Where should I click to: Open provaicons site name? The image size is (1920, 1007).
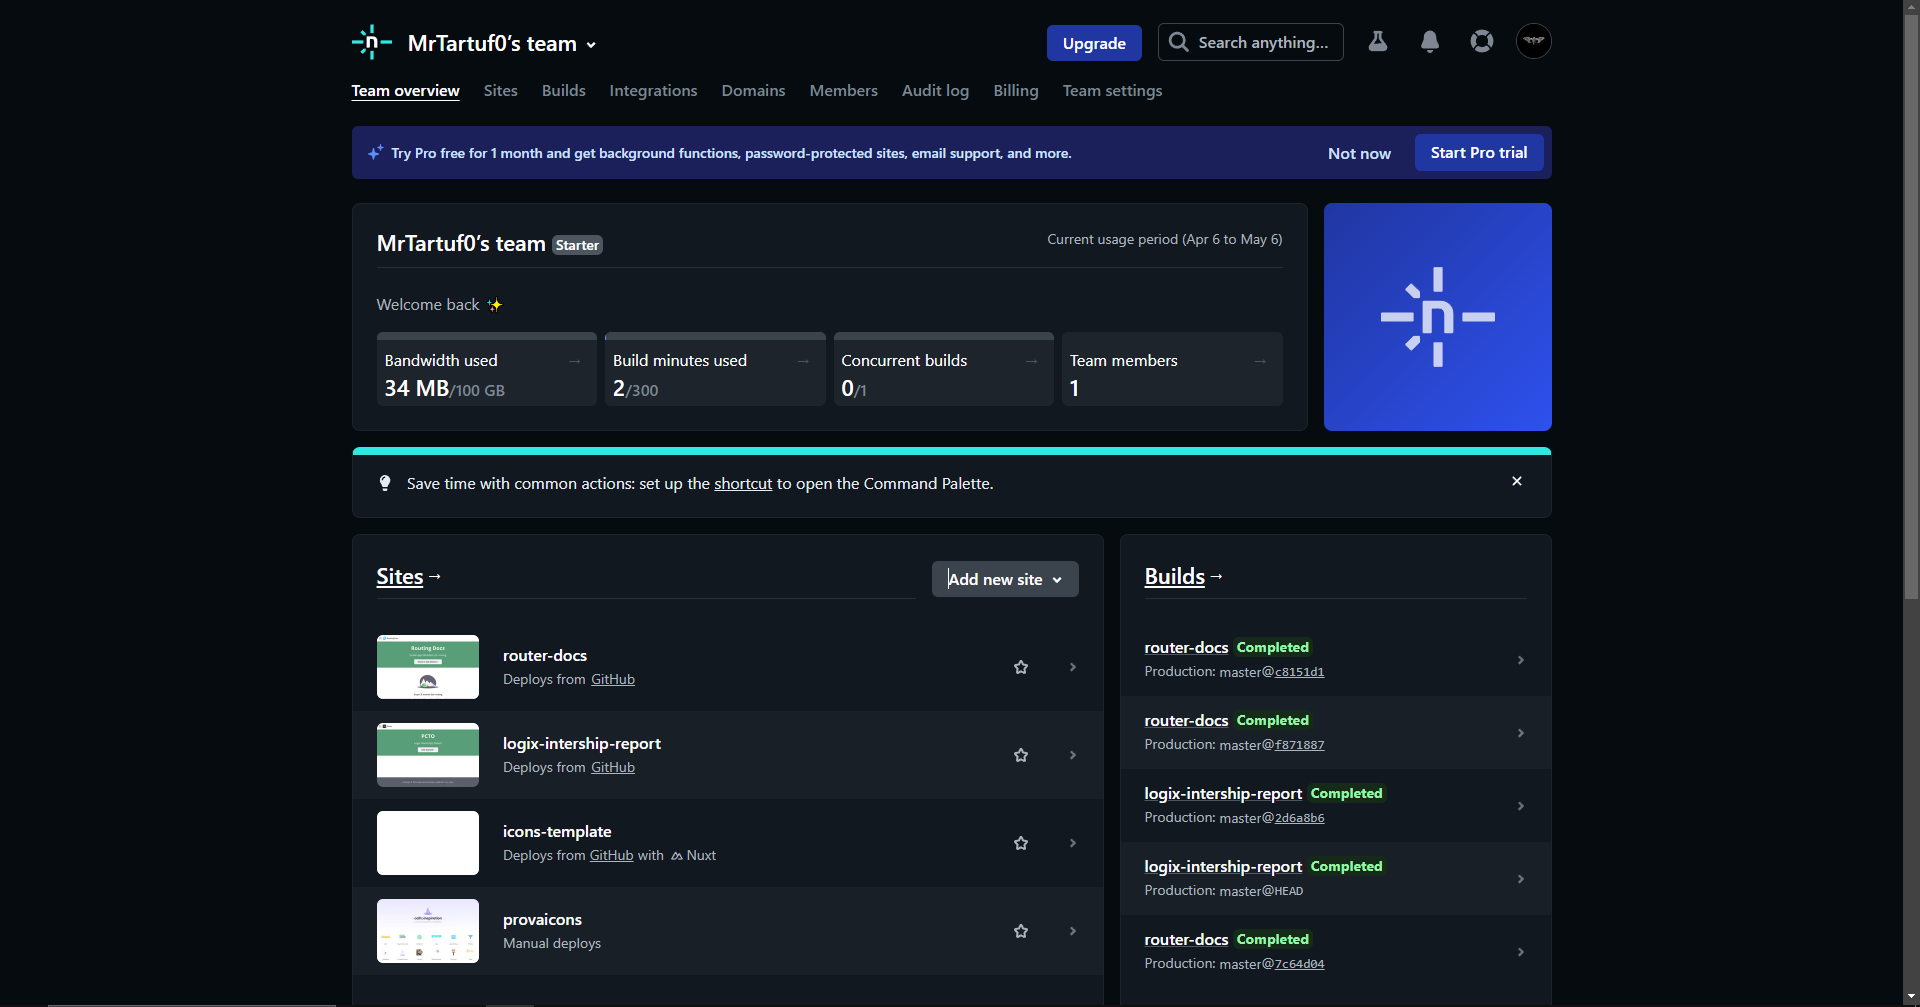pos(542,920)
